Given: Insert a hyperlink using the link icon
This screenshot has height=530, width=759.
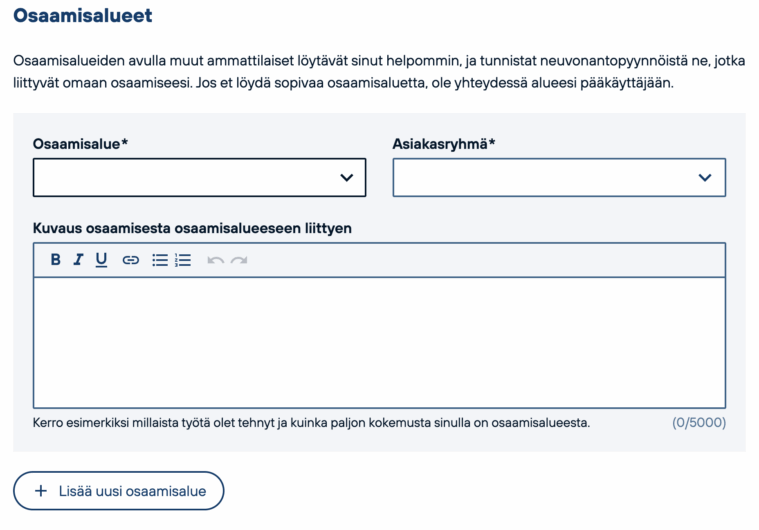Looking at the screenshot, I should [131, 260].
